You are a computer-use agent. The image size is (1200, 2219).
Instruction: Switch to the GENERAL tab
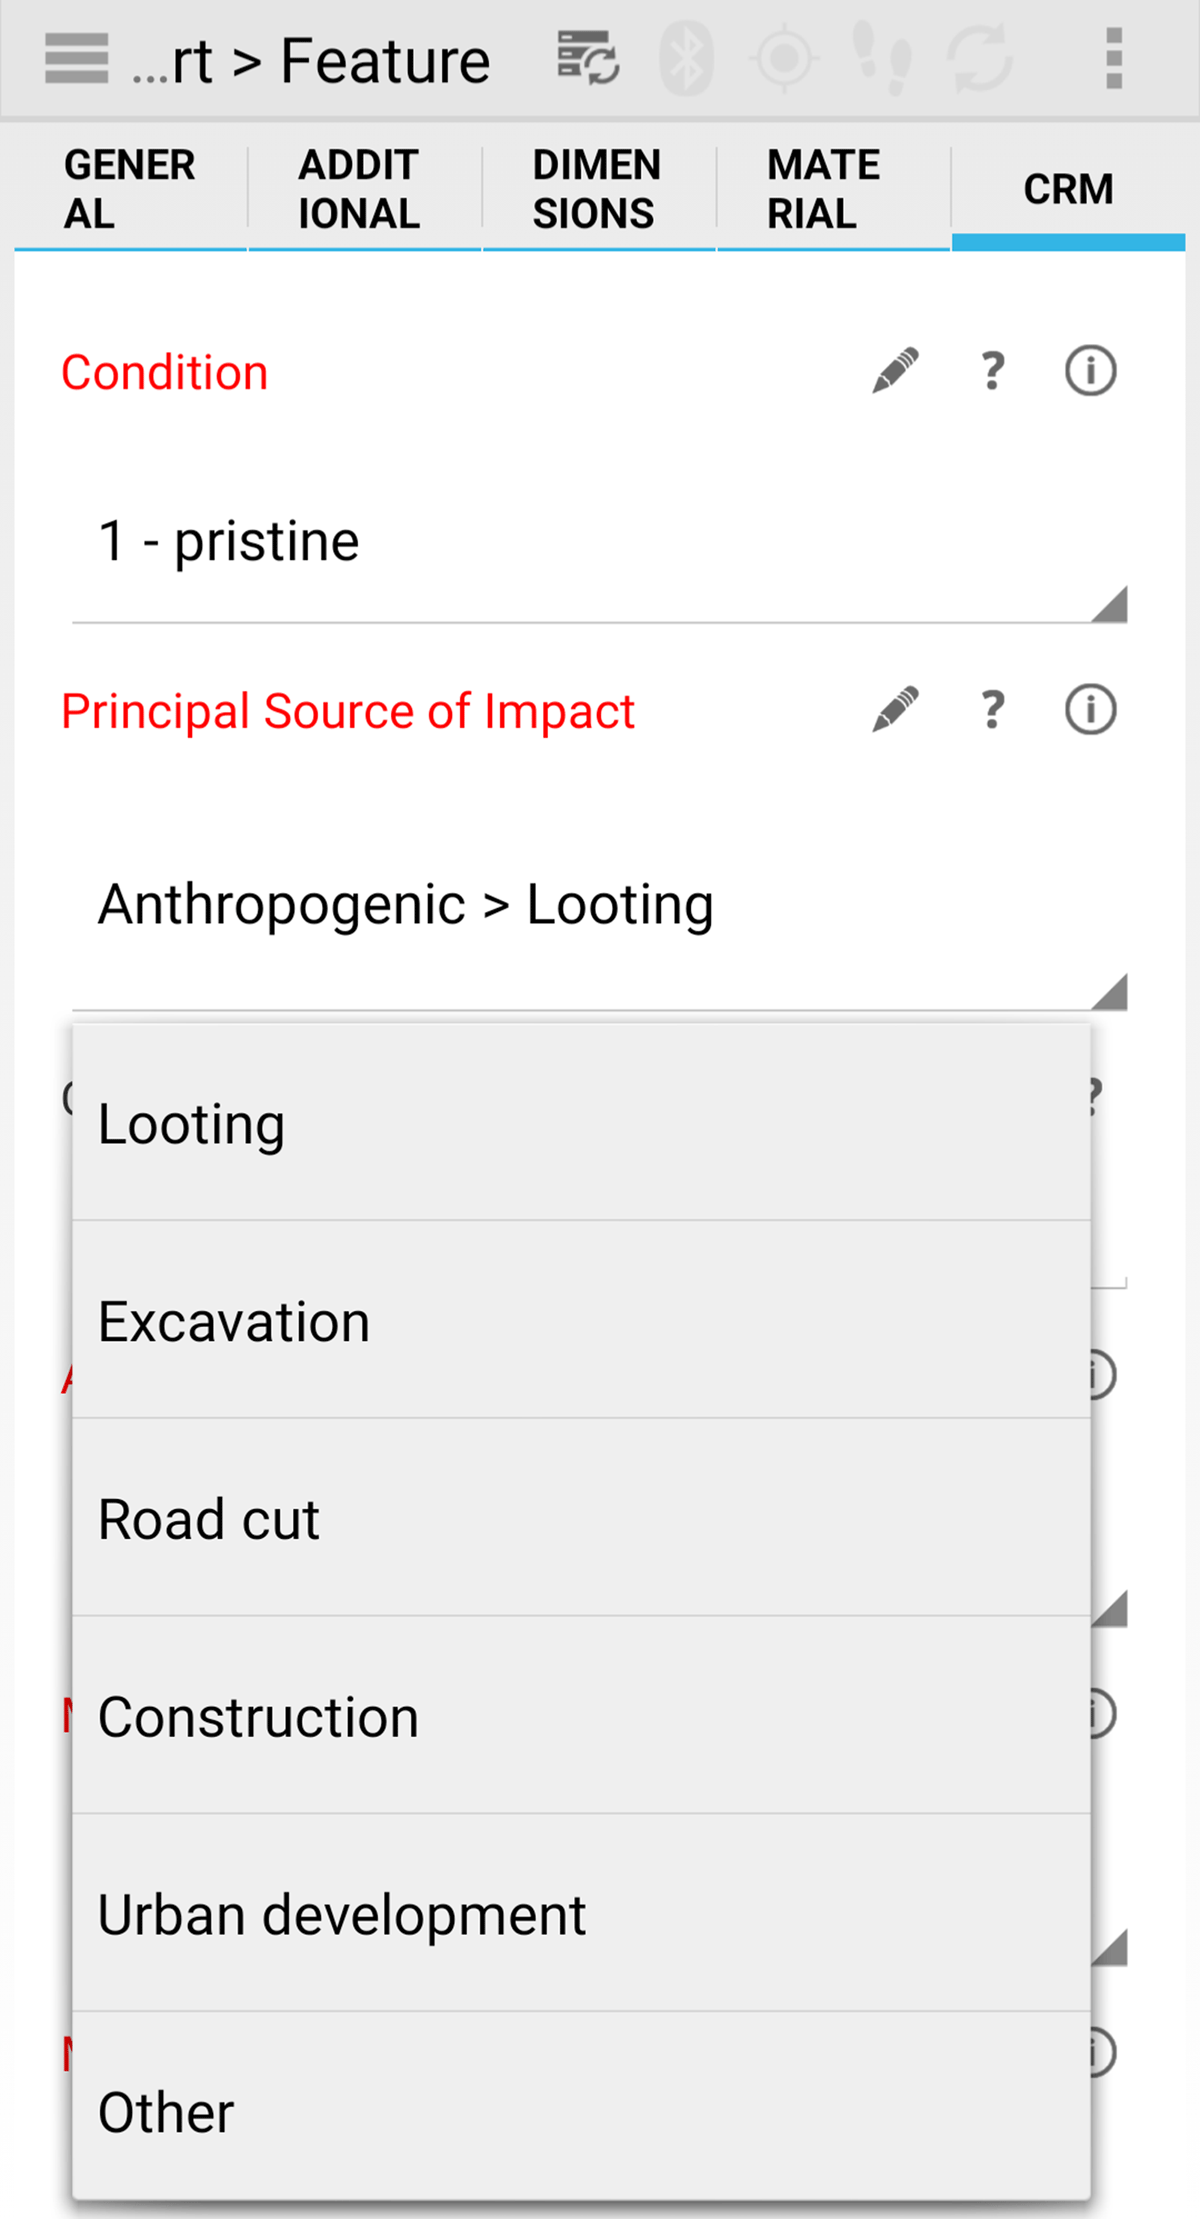(x=130, y=190)
